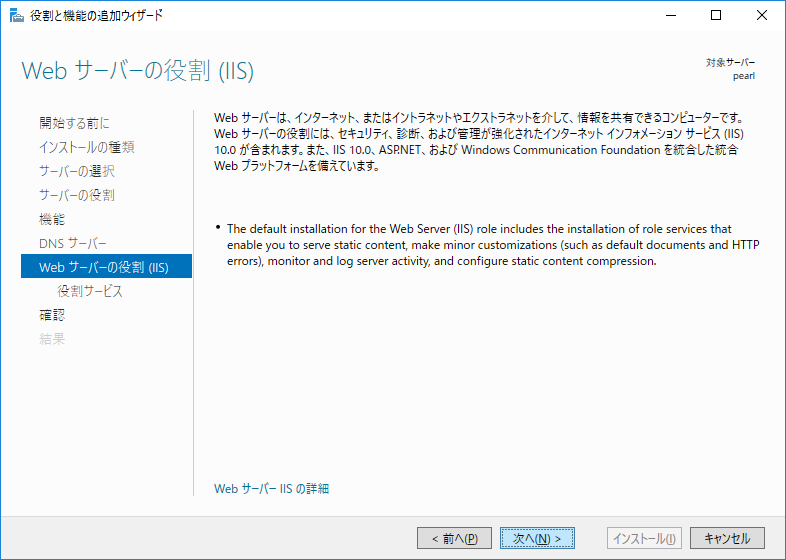Click the < 前へ(P) button

(x=454, y=538)
